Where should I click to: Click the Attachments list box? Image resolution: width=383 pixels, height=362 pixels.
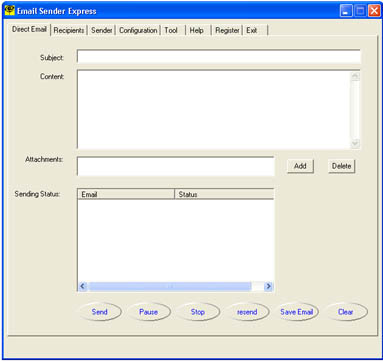click(176, 166)
